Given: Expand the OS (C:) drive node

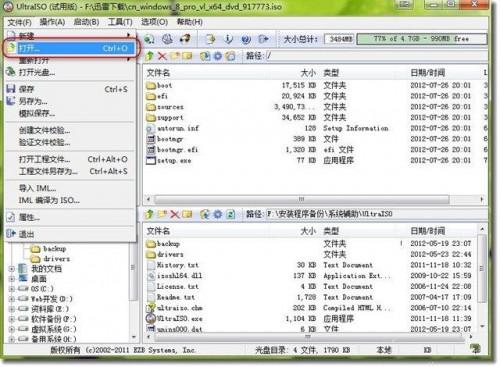Looking at the screenshot, I should pos(12,289).
